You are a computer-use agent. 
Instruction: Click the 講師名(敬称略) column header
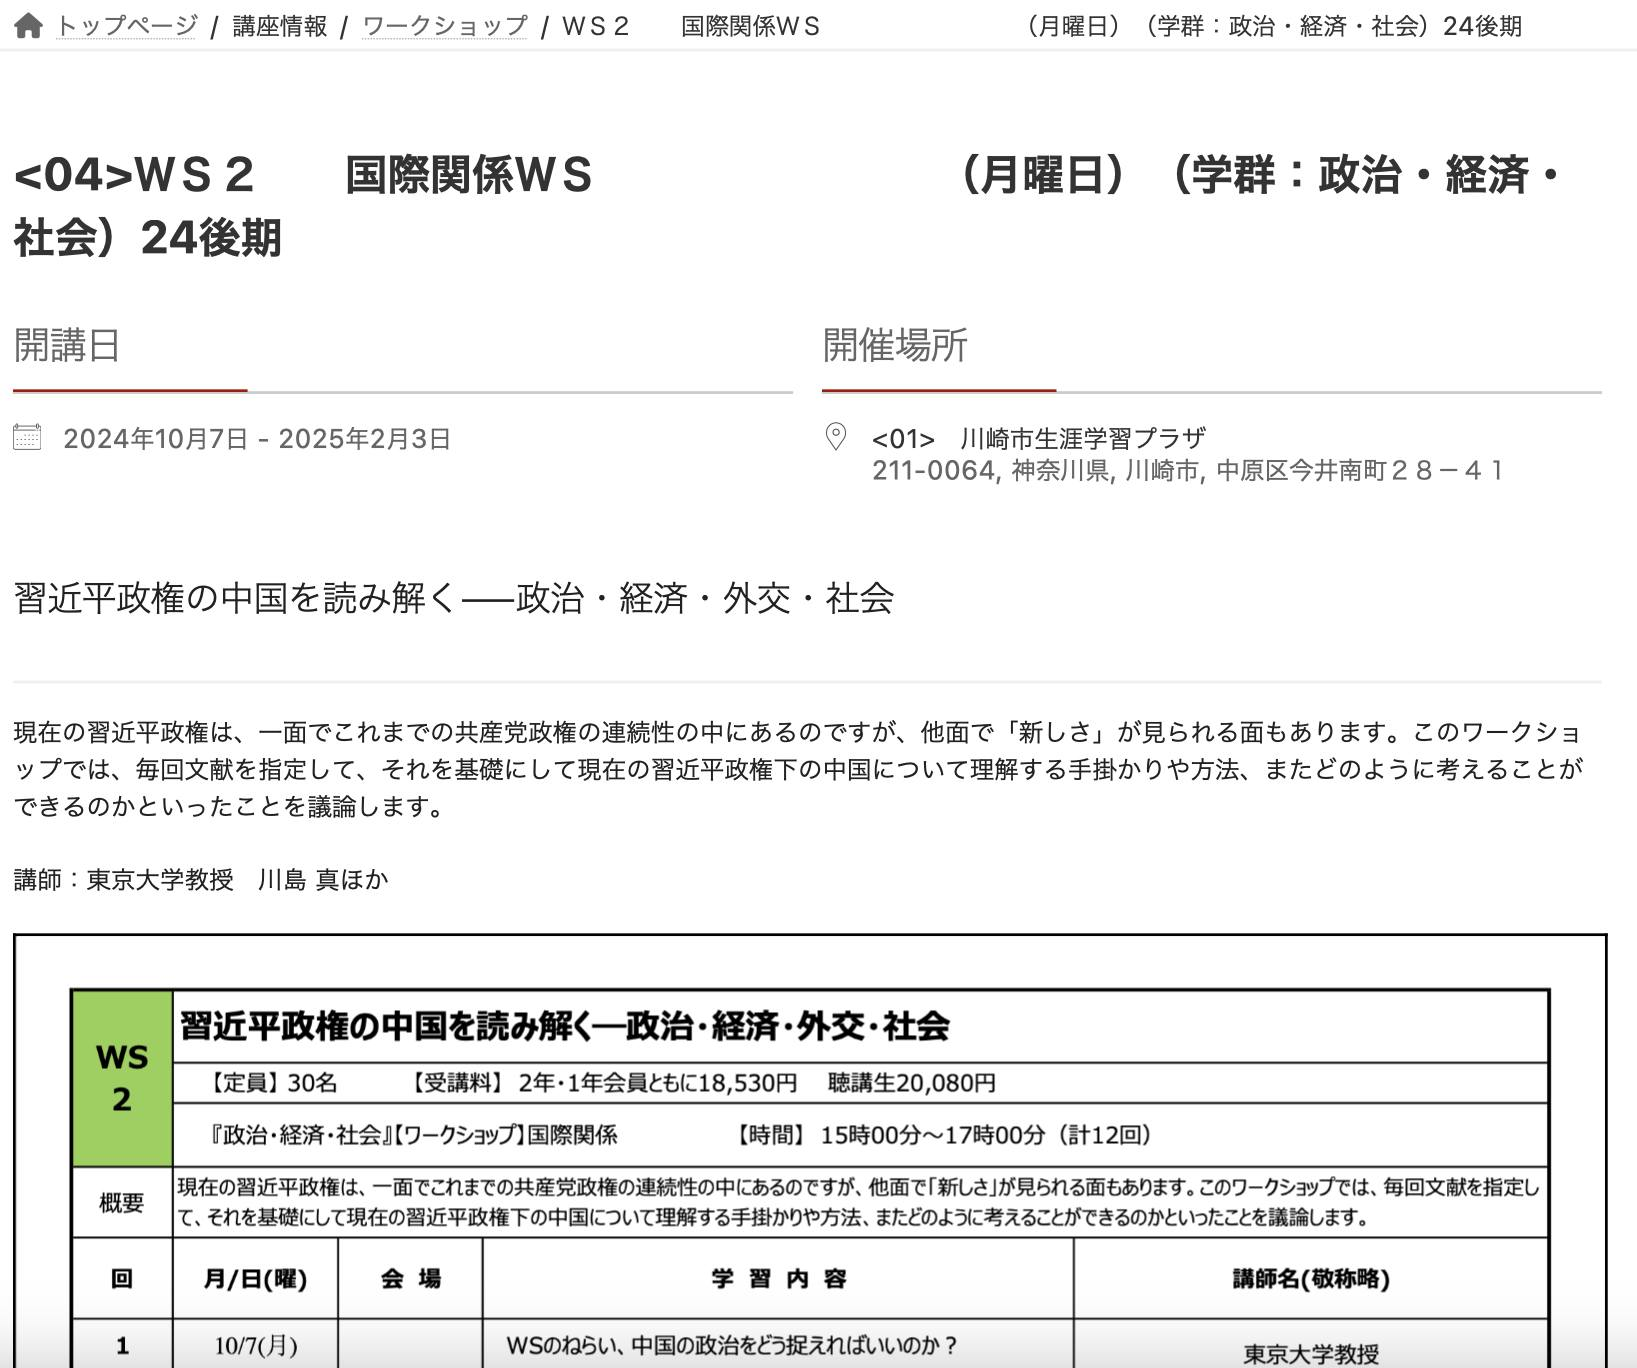[x=1311, y=1278]
